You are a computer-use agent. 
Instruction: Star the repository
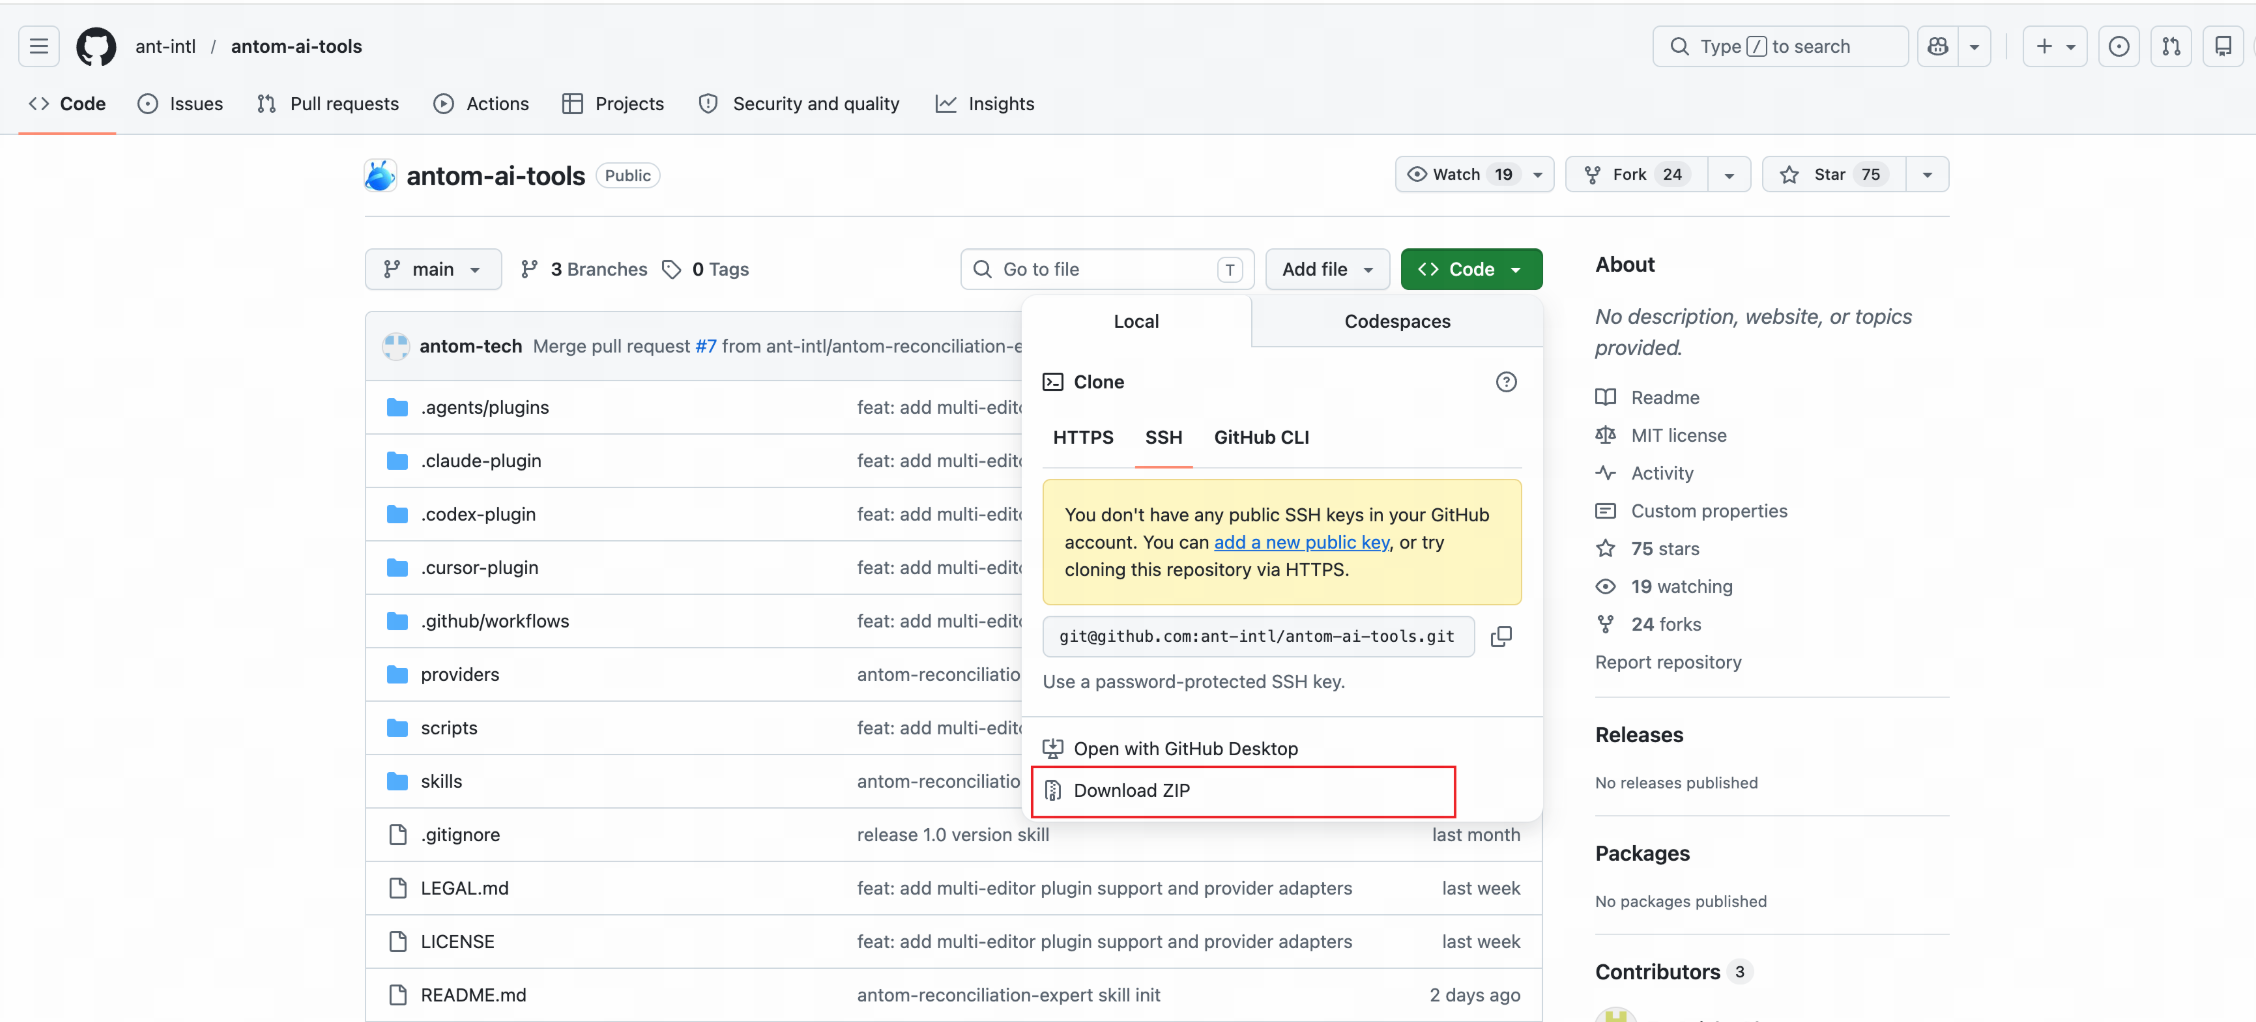[x=1833, y=174]
